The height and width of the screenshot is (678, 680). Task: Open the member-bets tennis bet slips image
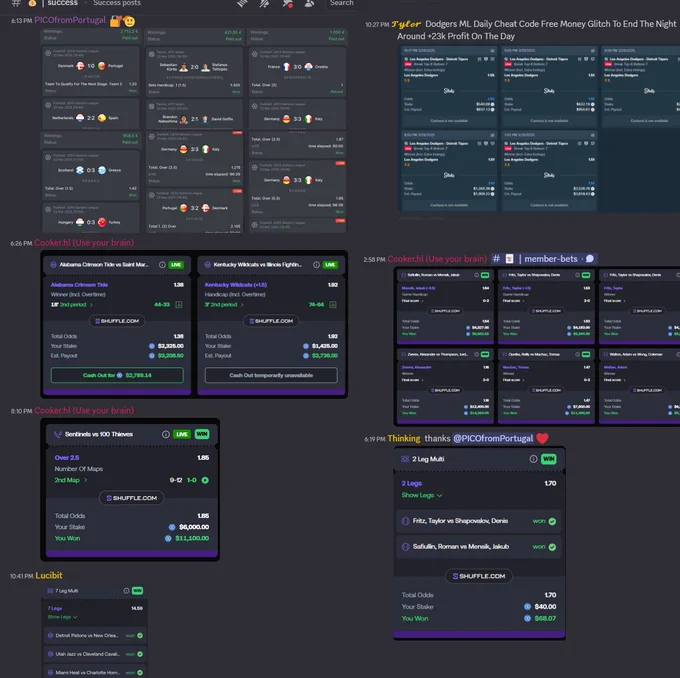click(537, 346)
